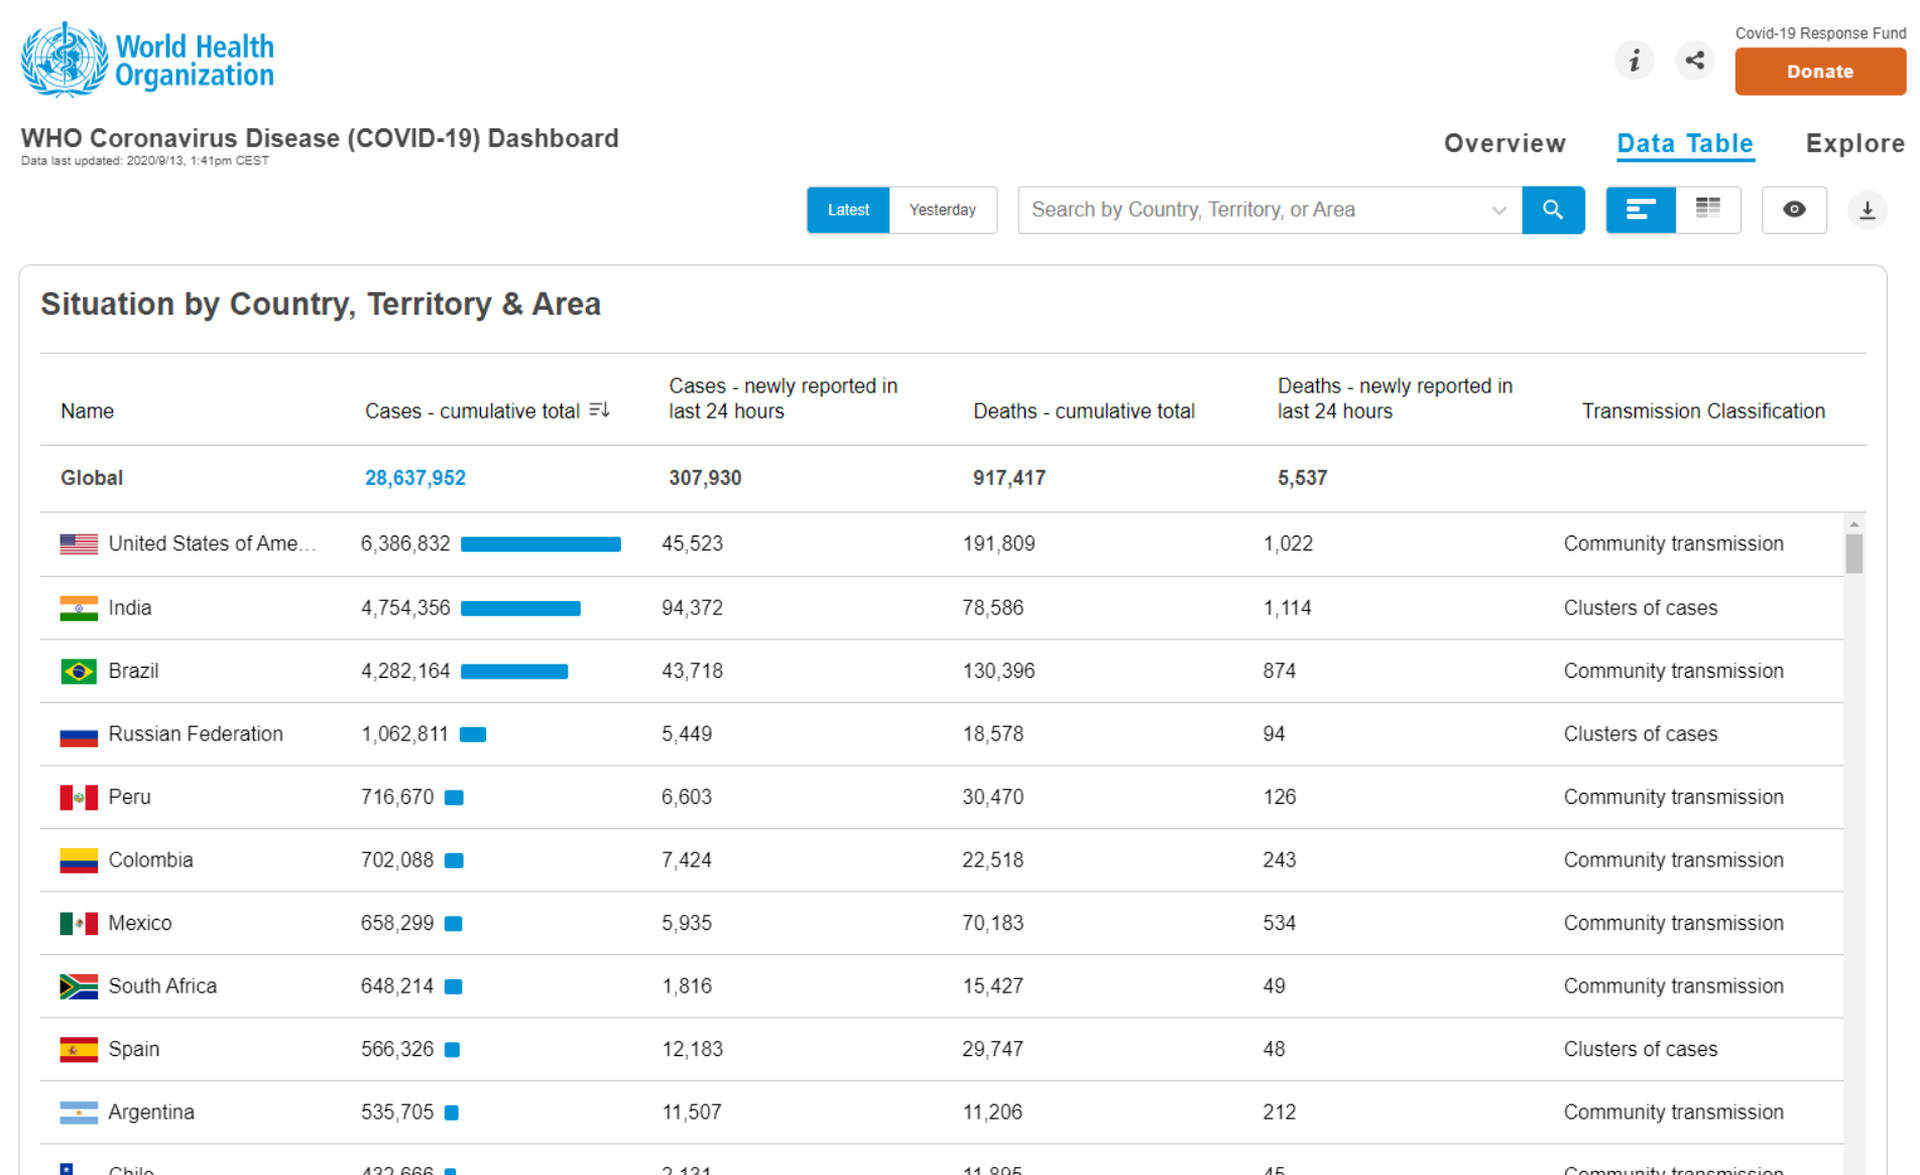Image resolution: width=1920 pixels, height=1175 pixels.
Task: Click the dashboard title heading
Action: coord(320,138)
